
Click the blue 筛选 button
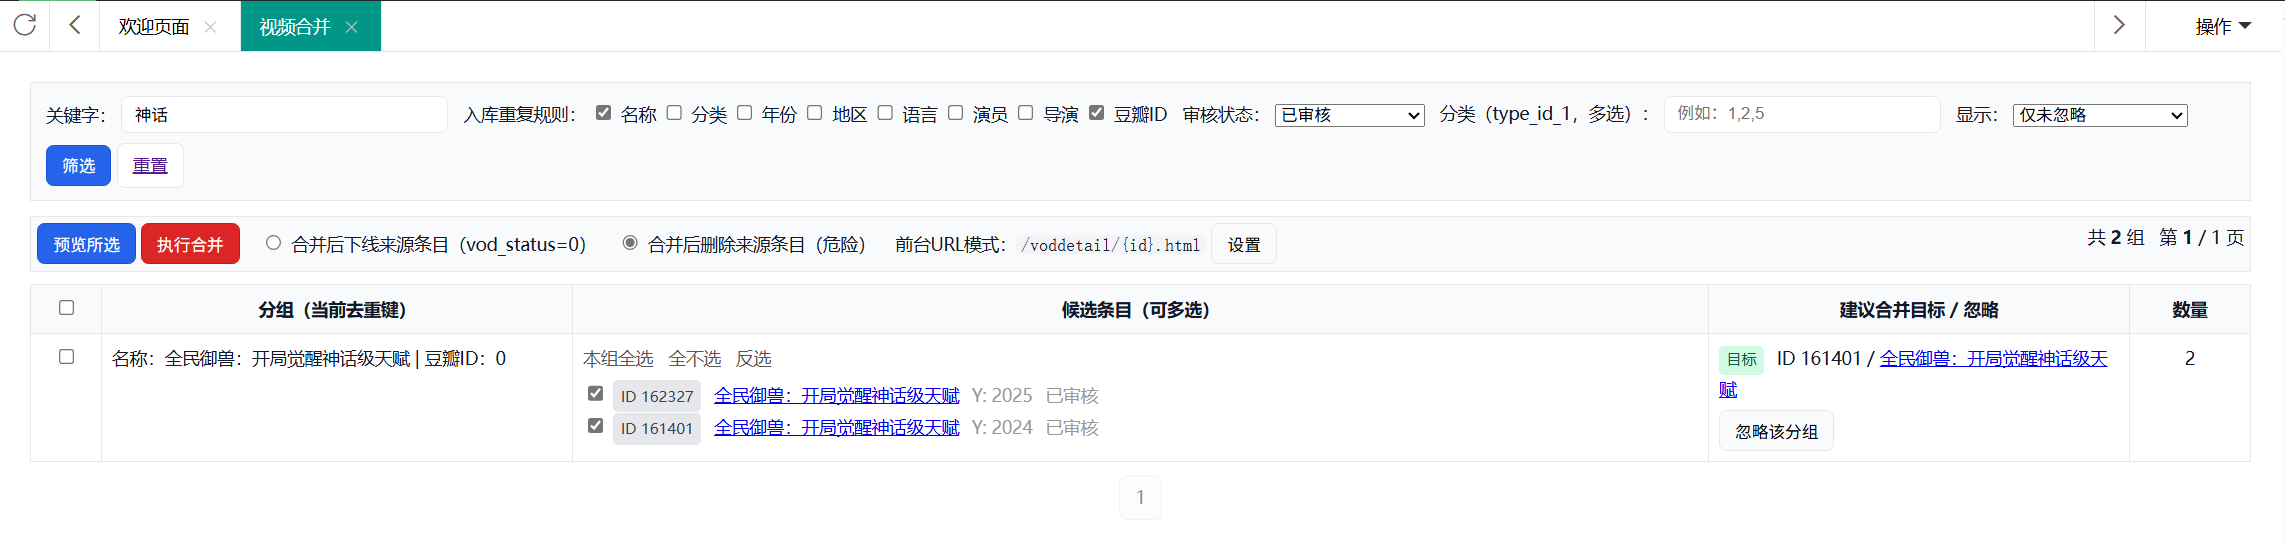(x=78, y=166)
